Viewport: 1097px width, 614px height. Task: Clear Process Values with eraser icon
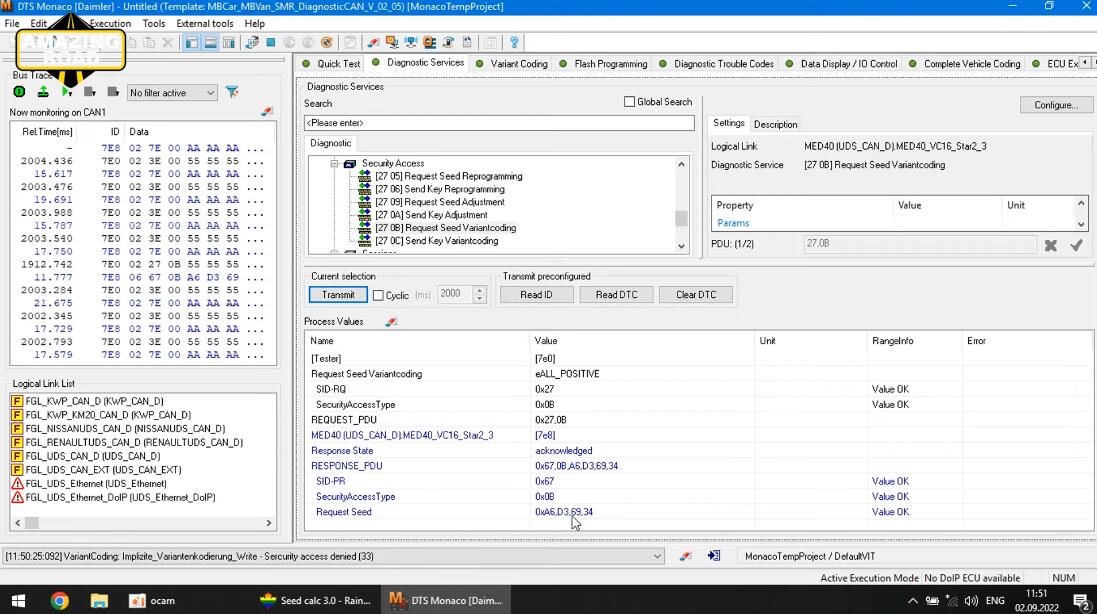coord(391,322)
